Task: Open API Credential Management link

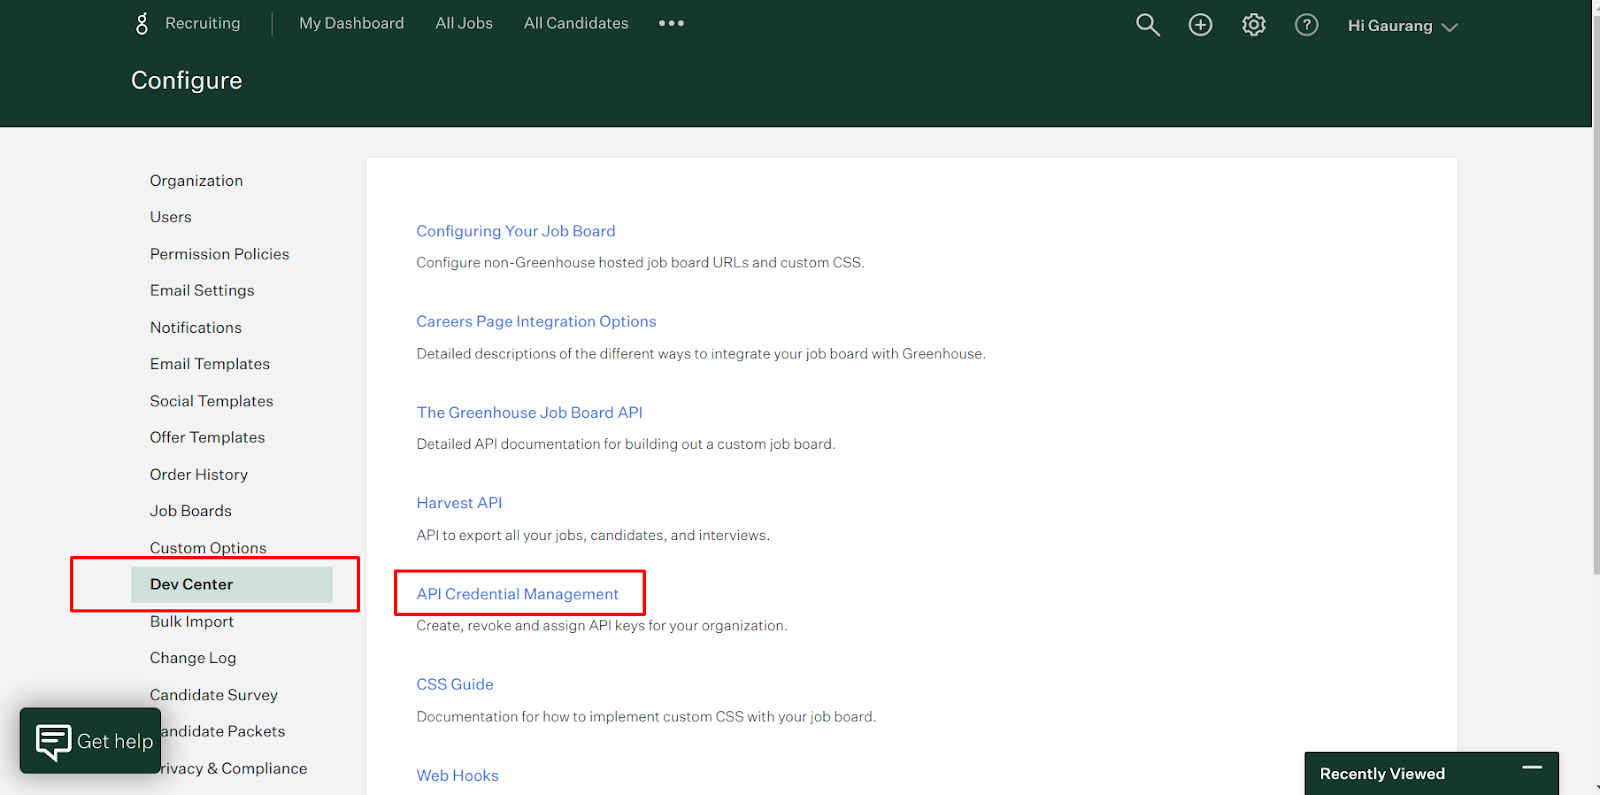Action: click(x=517, y=594)
